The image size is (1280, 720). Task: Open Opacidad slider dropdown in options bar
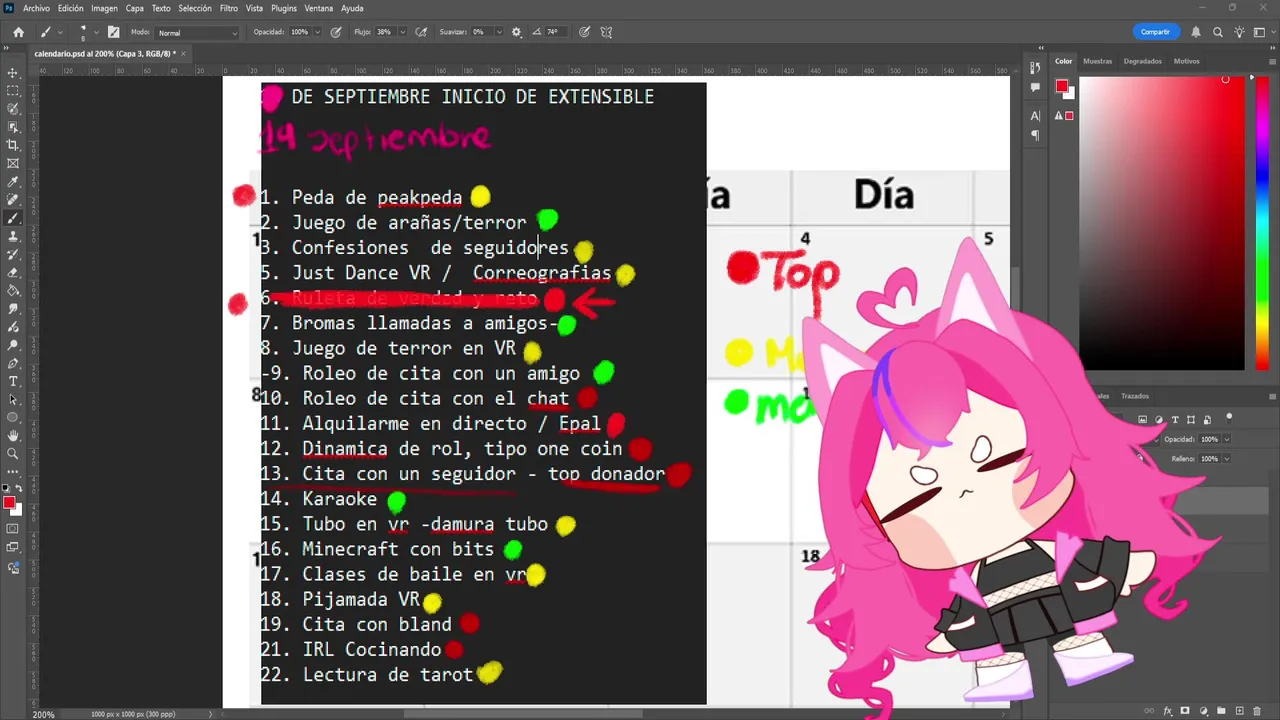click(317, 32)
